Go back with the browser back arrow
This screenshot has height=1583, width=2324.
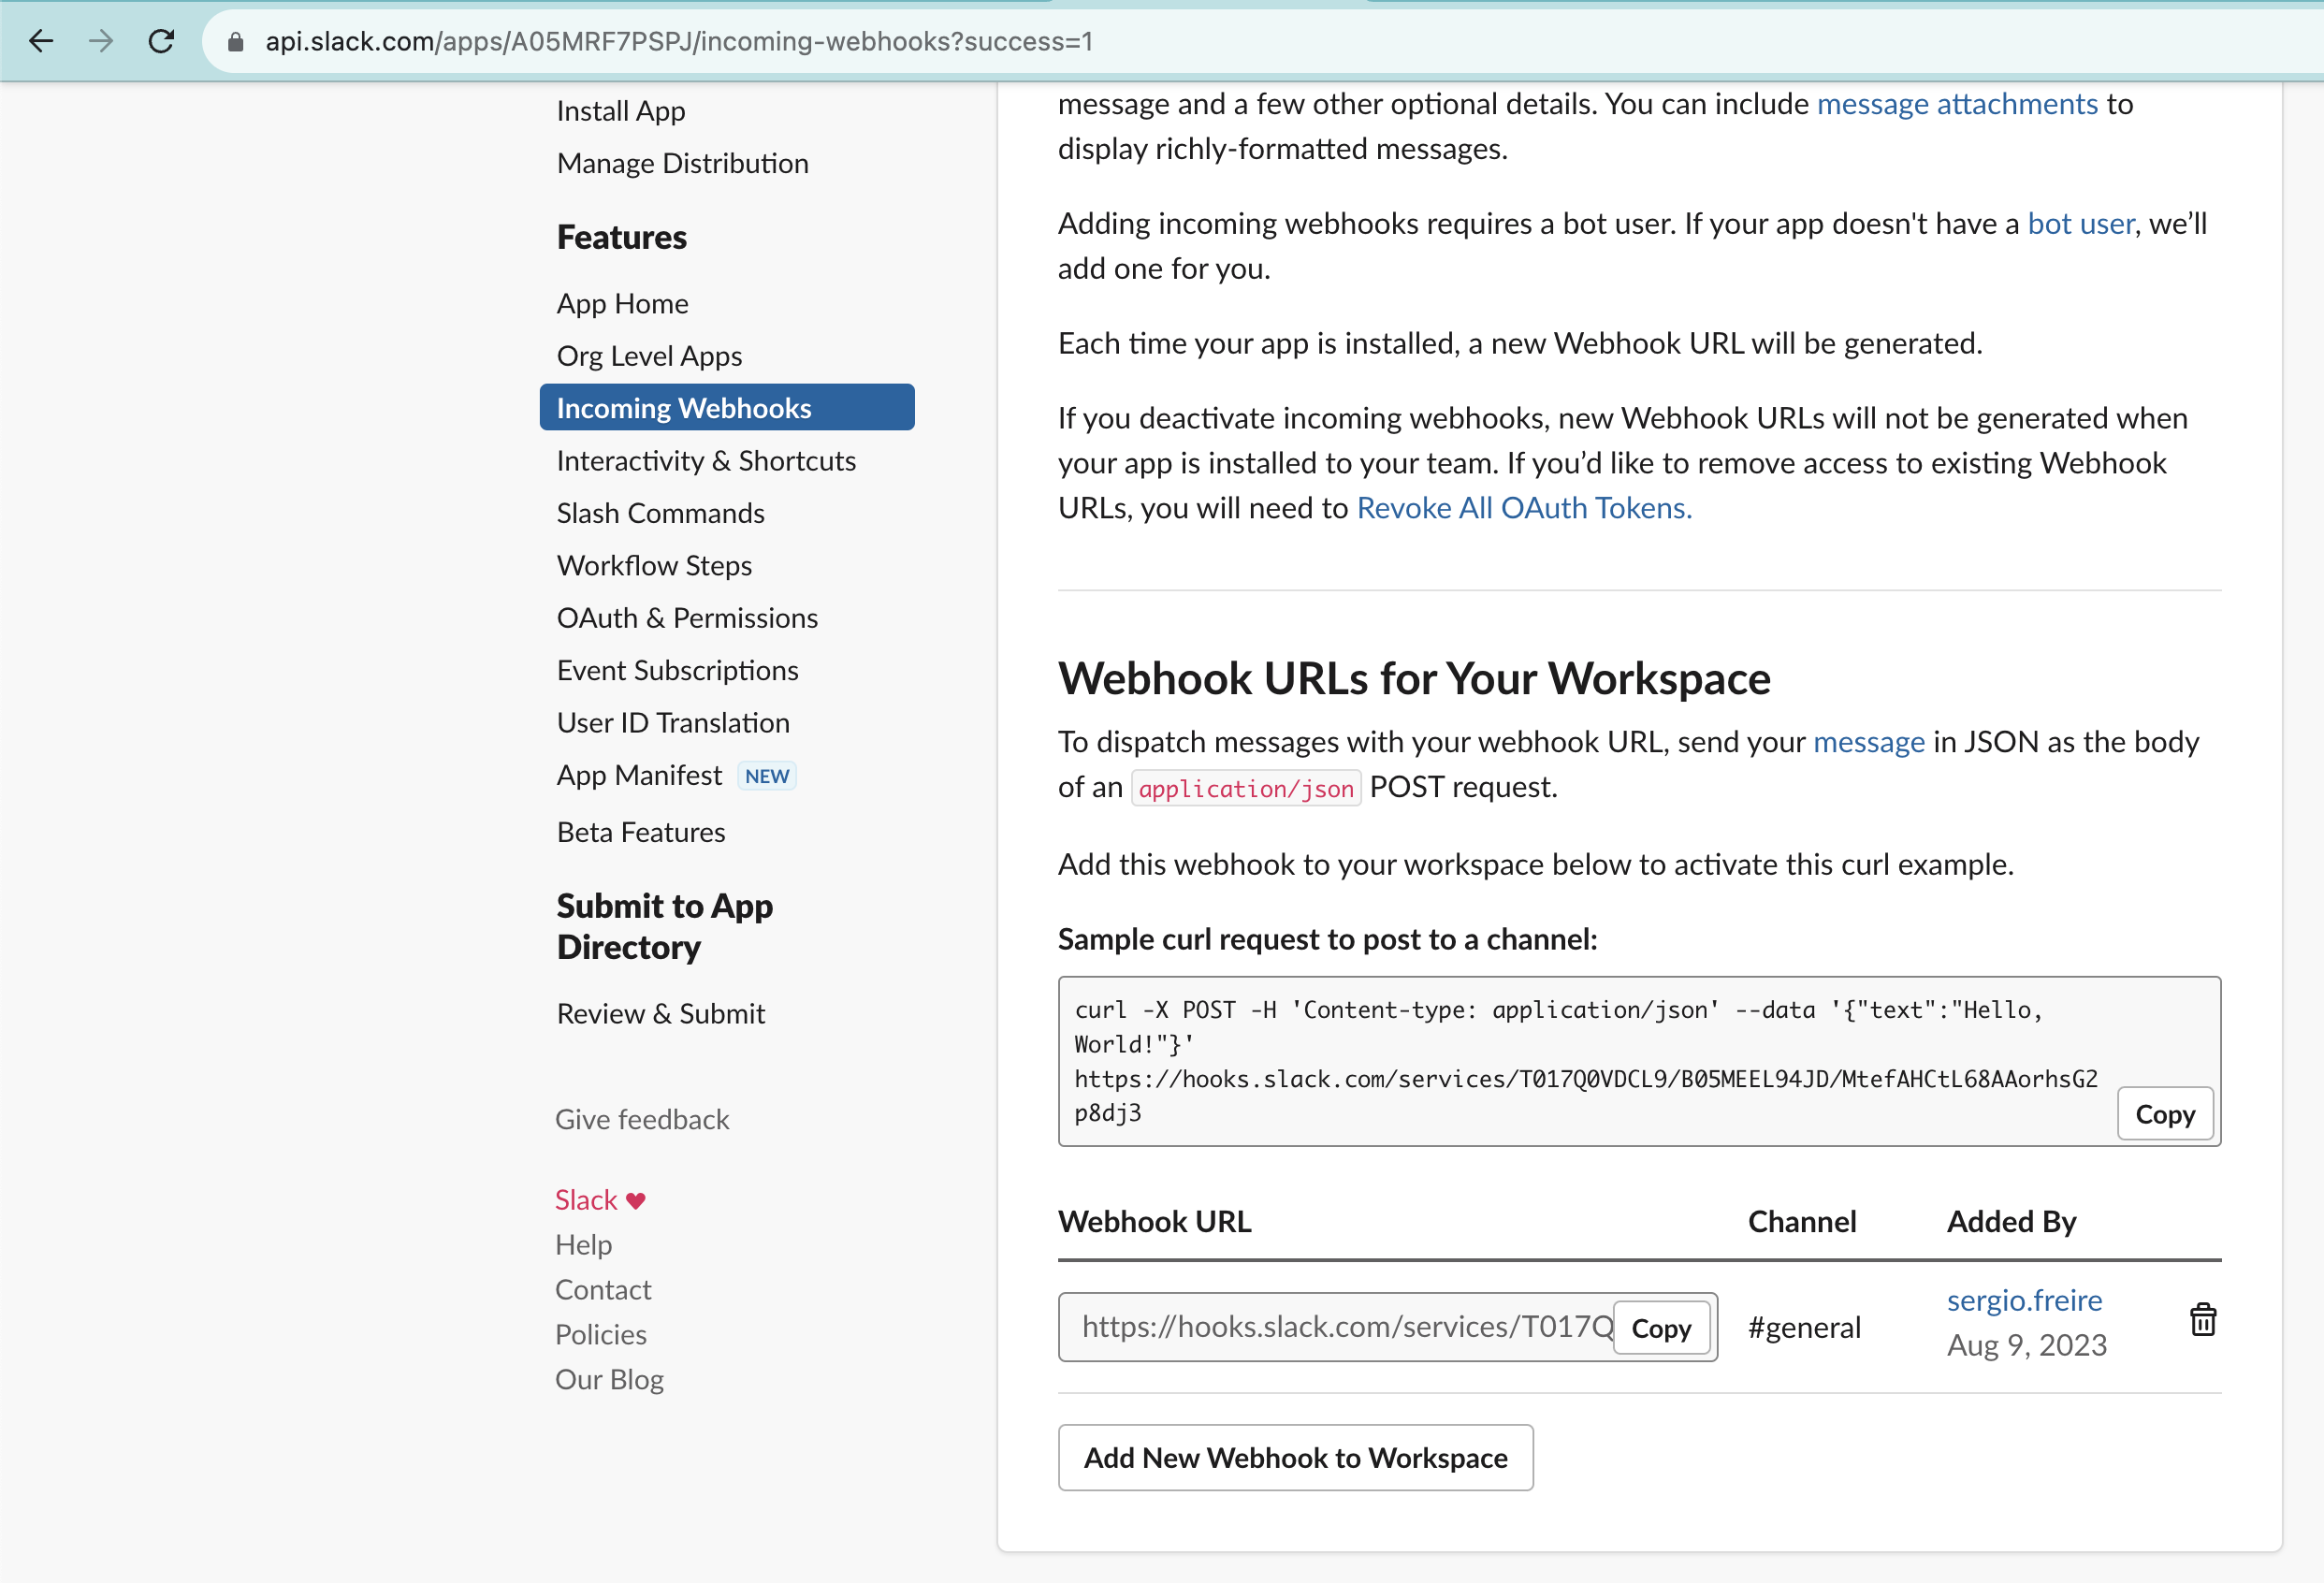[x=41, y=41]
